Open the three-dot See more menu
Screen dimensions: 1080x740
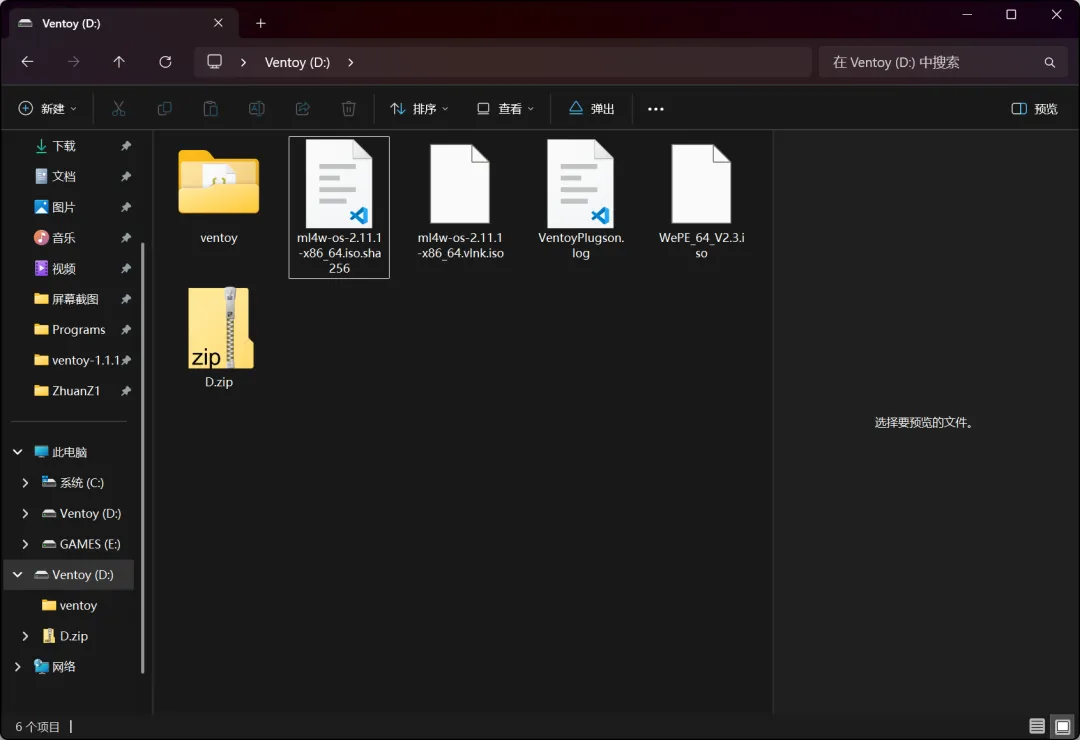(656, 109)
